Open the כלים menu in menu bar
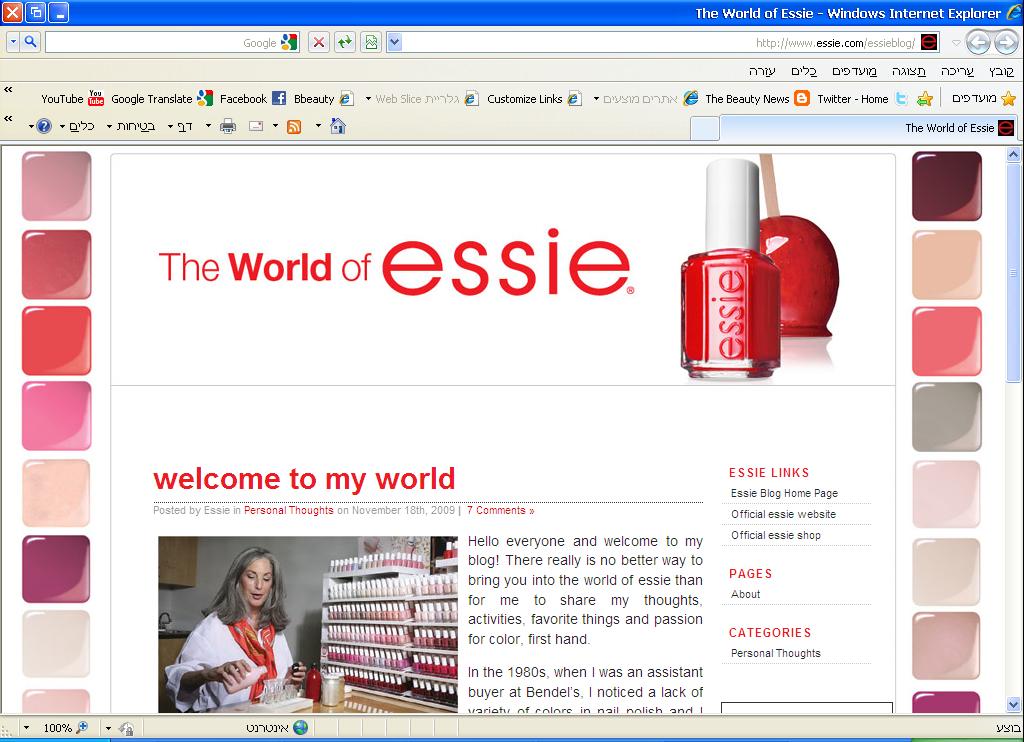The image size is (1024, 742). point(804,71)
